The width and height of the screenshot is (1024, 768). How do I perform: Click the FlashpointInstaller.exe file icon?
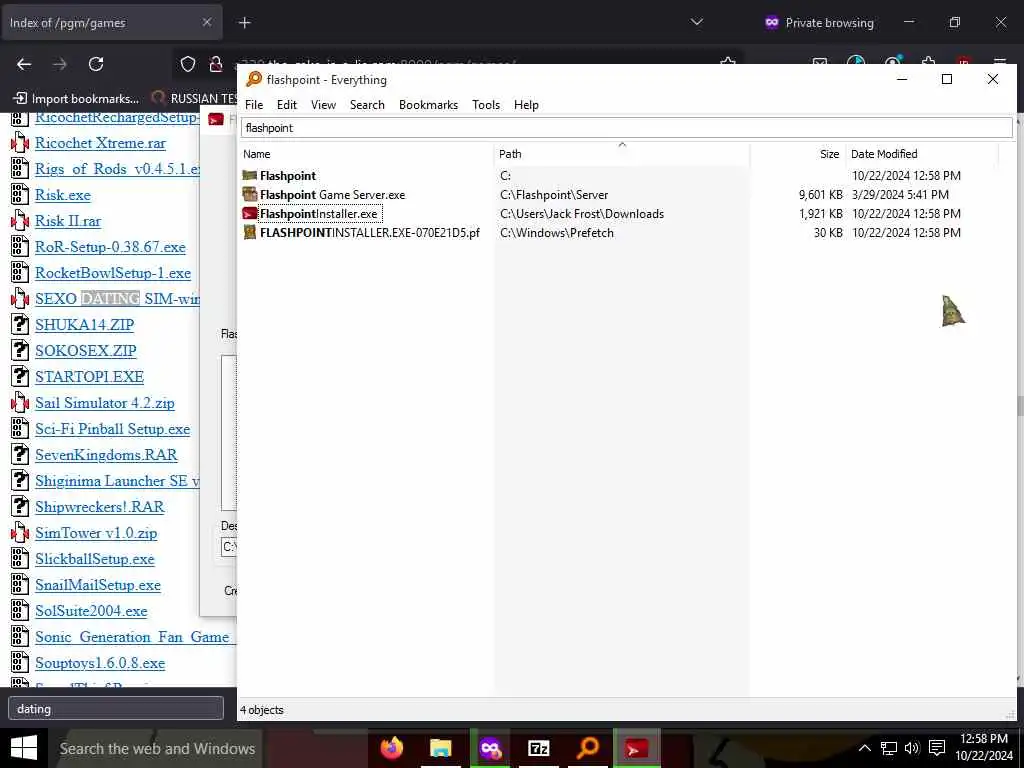pos(249,214)
